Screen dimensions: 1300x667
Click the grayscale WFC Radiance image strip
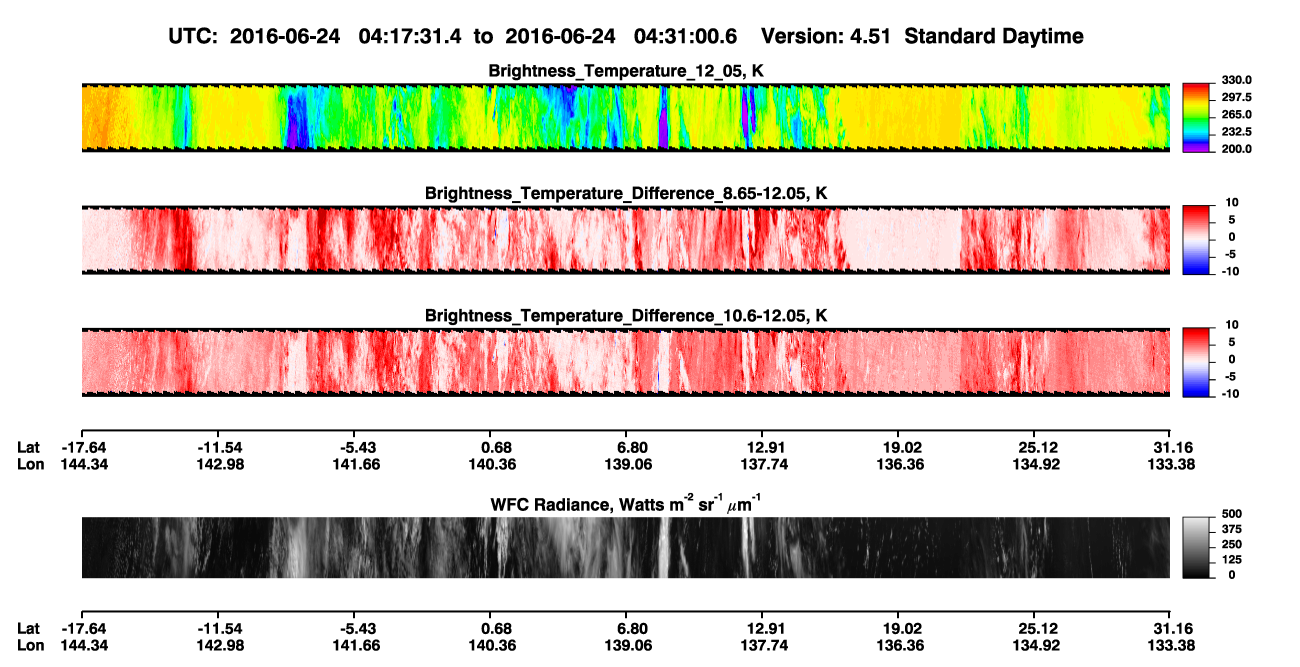coord(625,547)
